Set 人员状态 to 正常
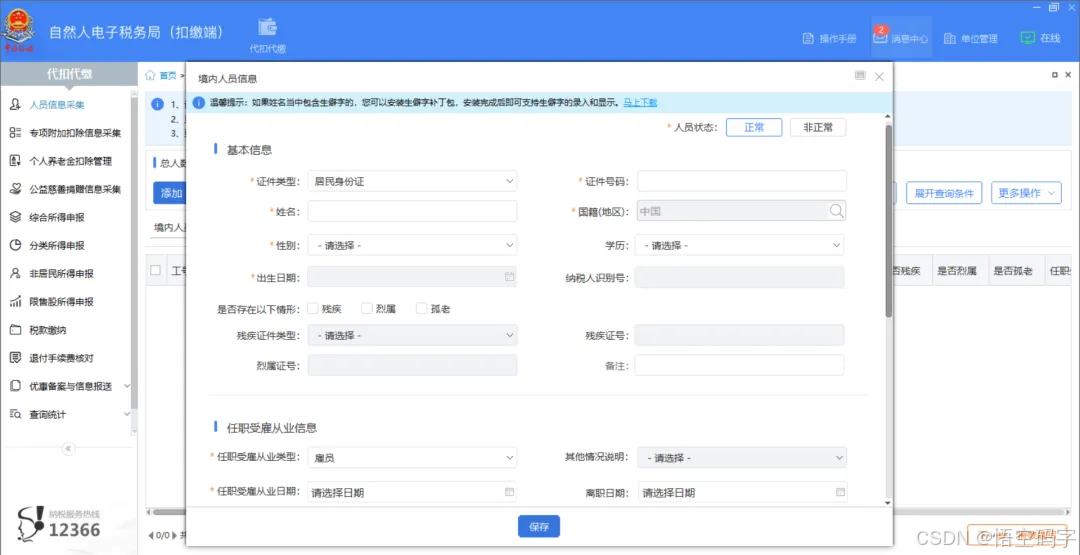Screen dimensions: 1080x555 click(x=754, y=128)
